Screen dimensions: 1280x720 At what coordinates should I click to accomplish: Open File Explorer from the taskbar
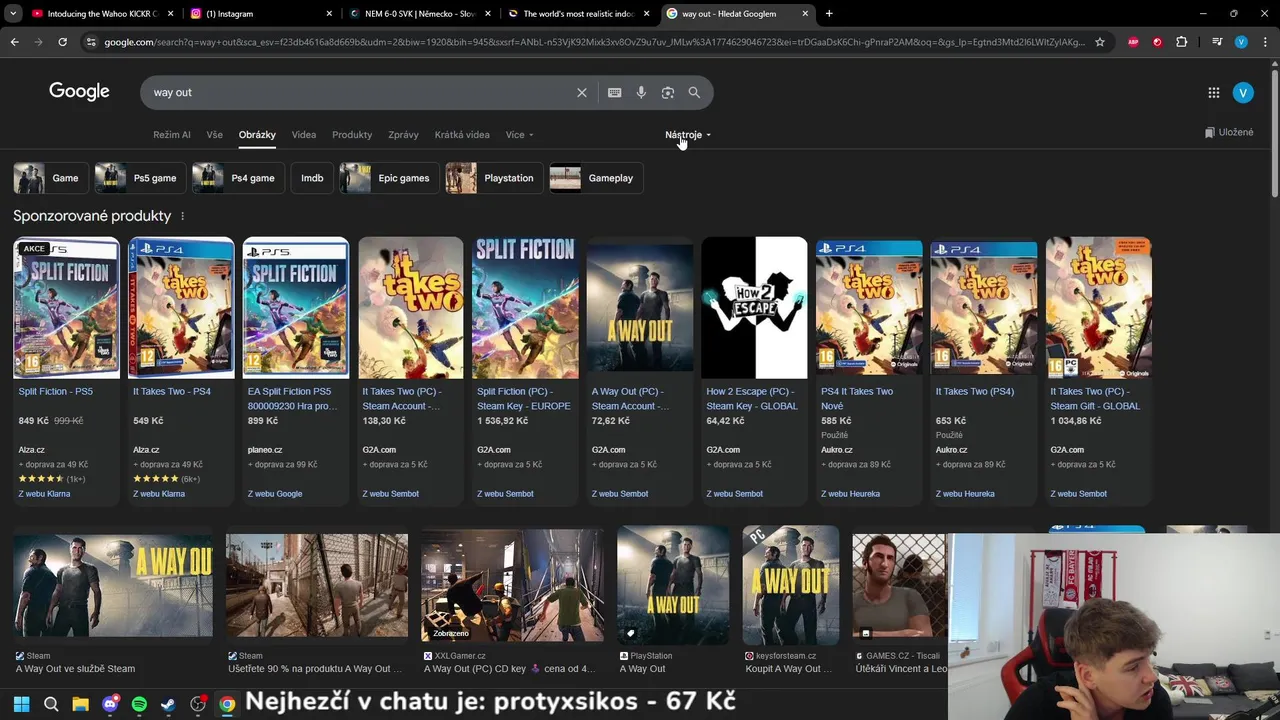[x=80, y=704]
